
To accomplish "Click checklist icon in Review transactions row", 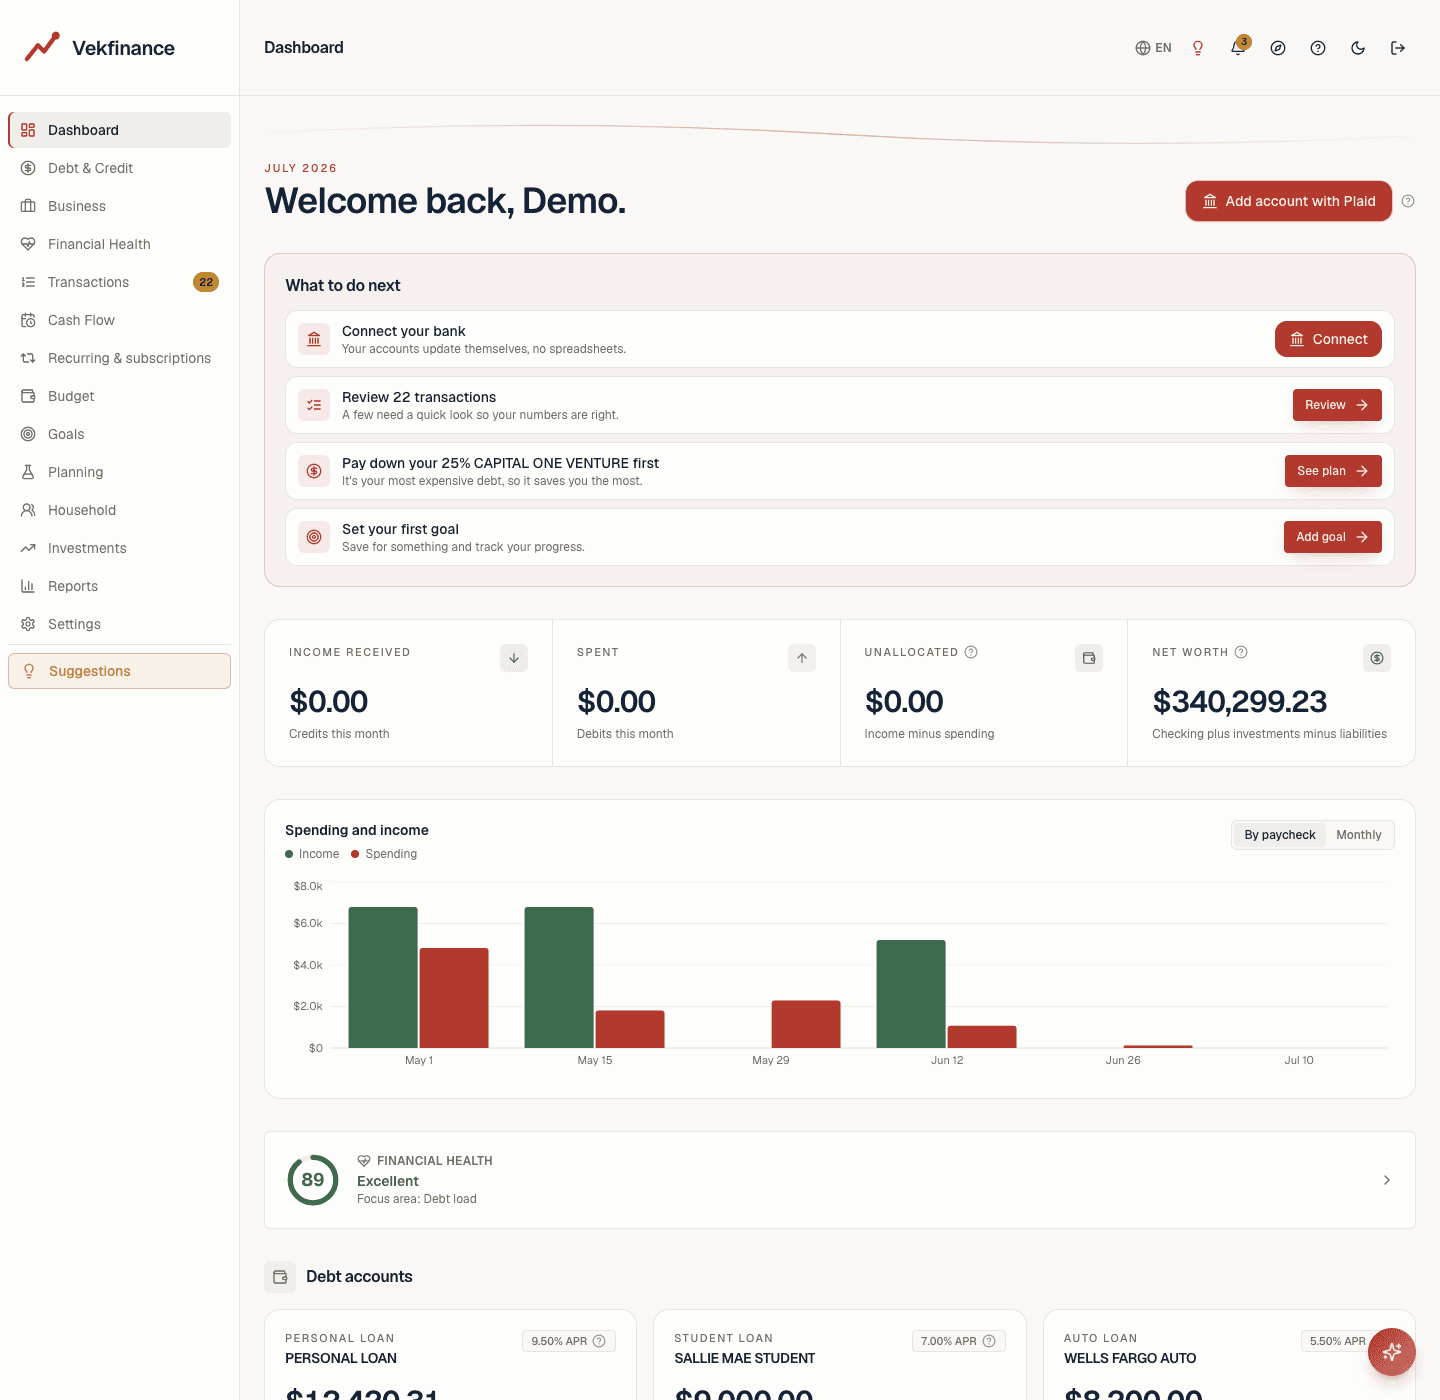I will pos(314,405).
